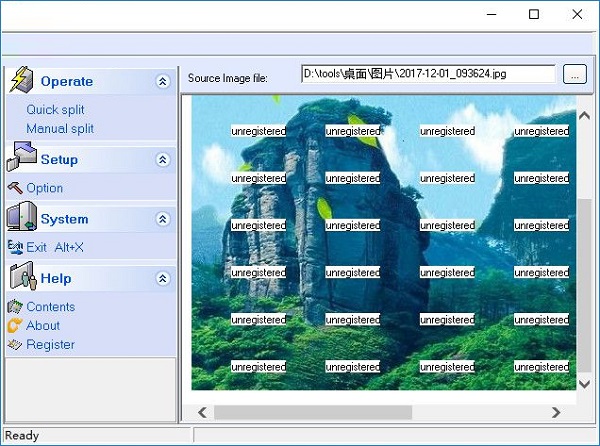Click the horizontal scrollbar left arrow
Viewport: 600px width, 446px height.
(202, 412)
